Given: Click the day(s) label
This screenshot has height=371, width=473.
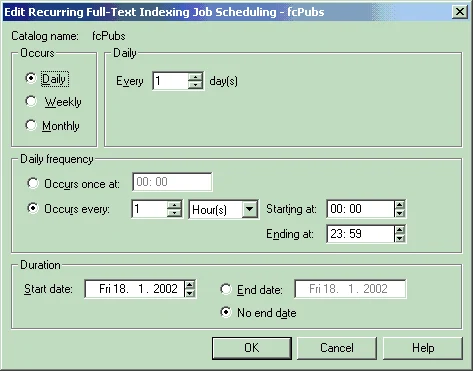Looking at the screenshot, I should coord(223,81).
